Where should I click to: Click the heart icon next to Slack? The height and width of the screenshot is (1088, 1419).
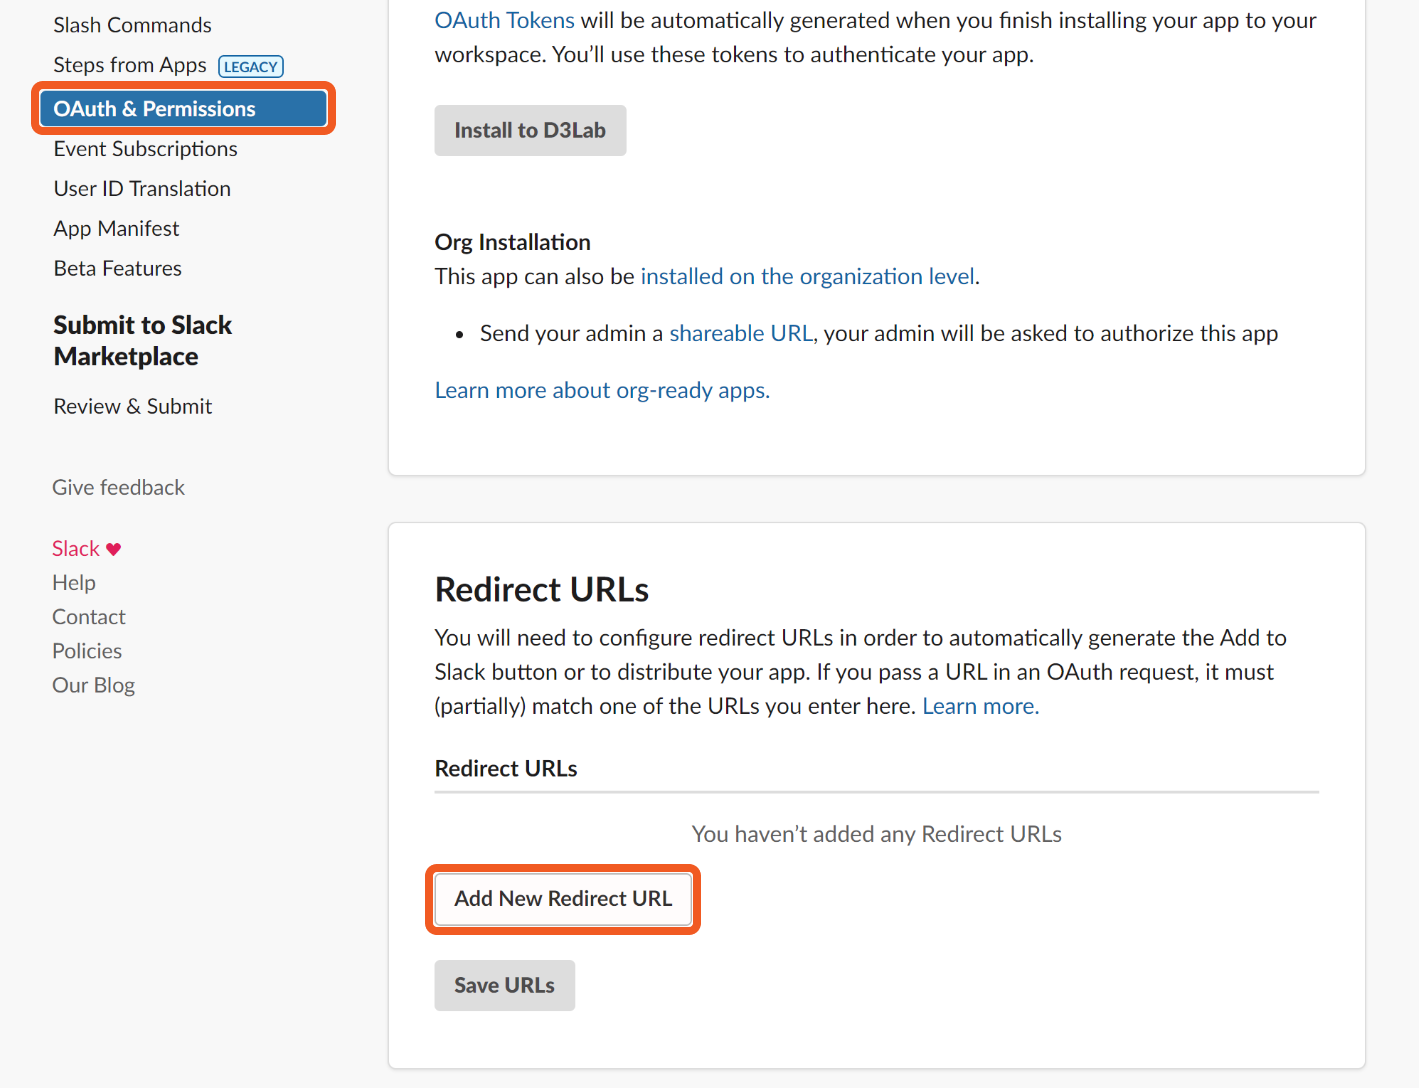[x=113, y=549]
